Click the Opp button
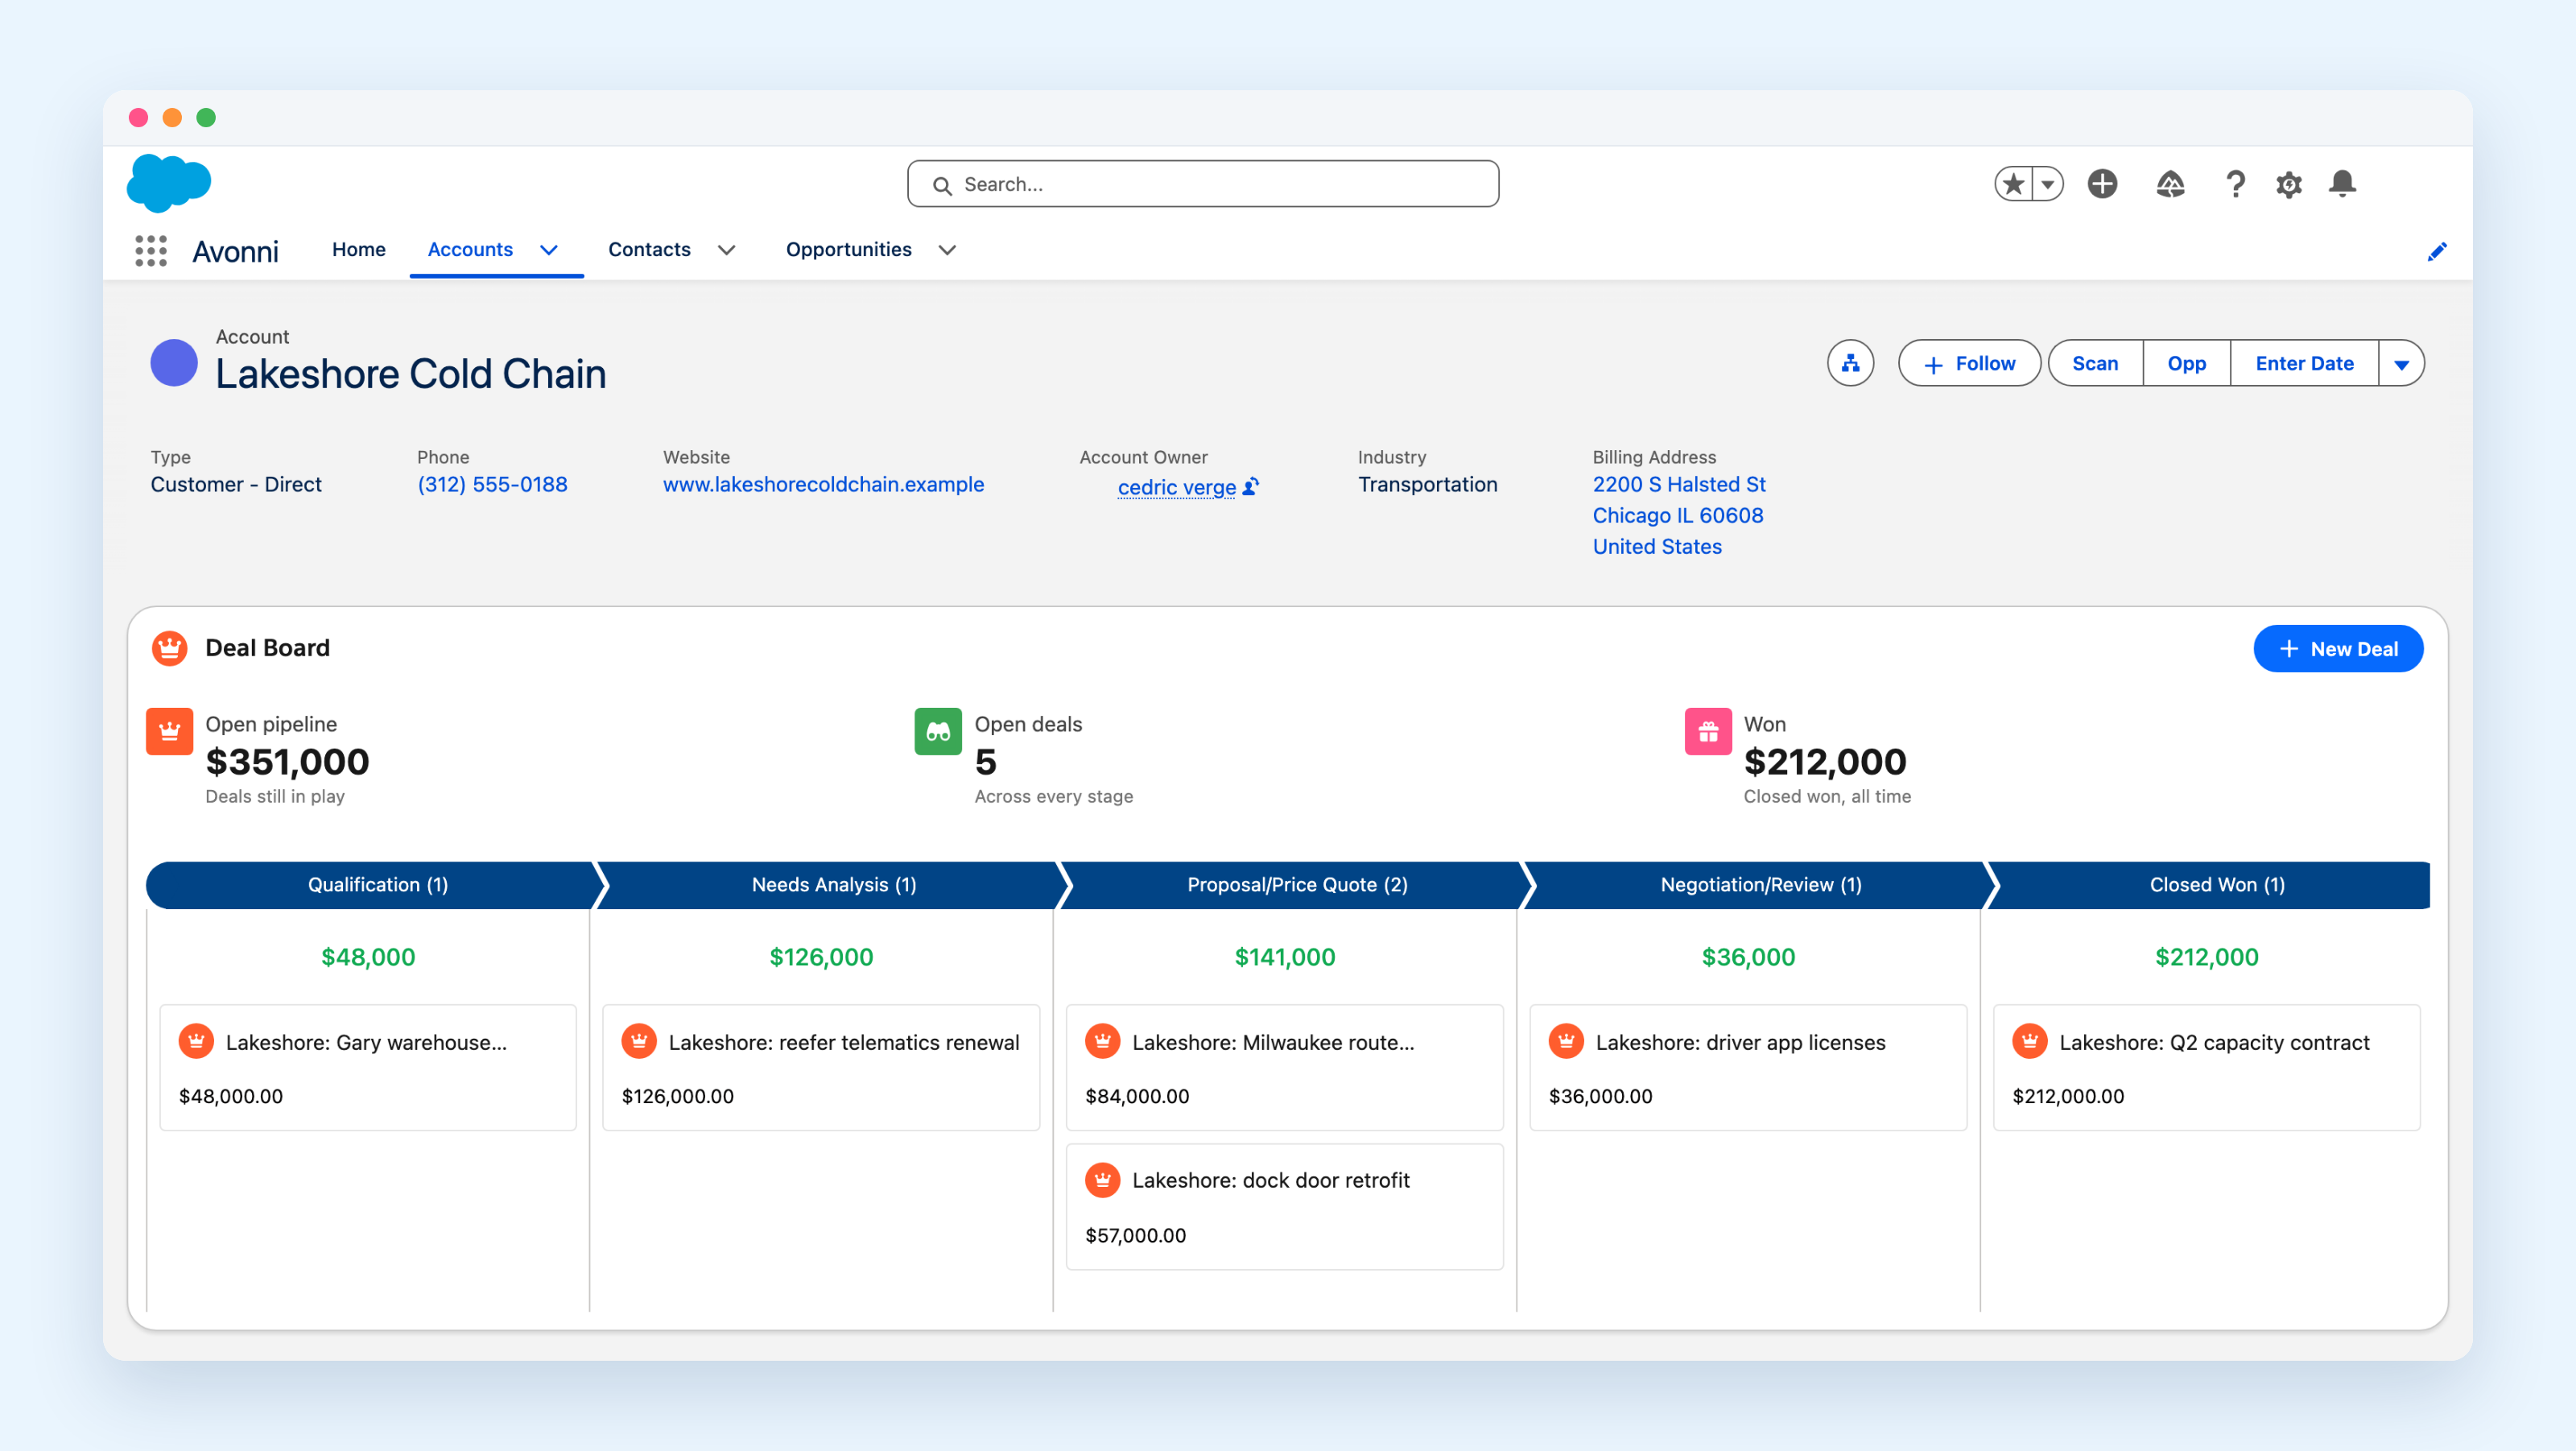Screen dimensions: 2576x1451 (2187, 363)
